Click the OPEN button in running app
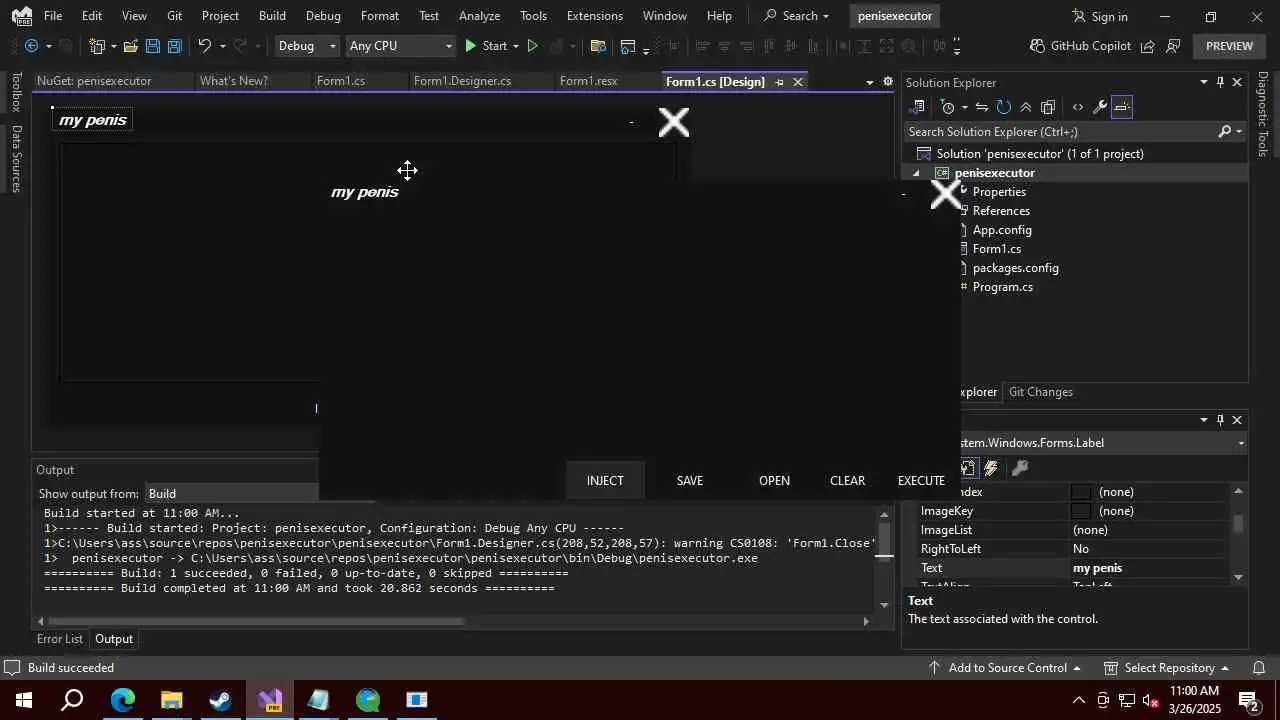The image size is (1280, 720). [x=774, y=481]
